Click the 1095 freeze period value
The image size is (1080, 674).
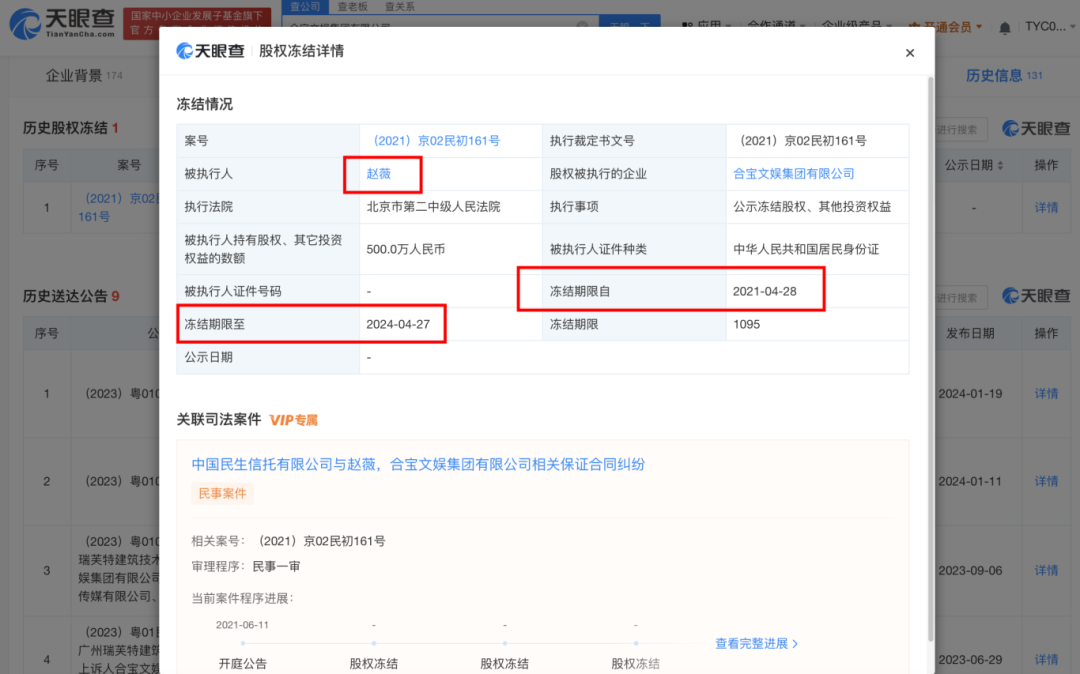pos(747,324)
